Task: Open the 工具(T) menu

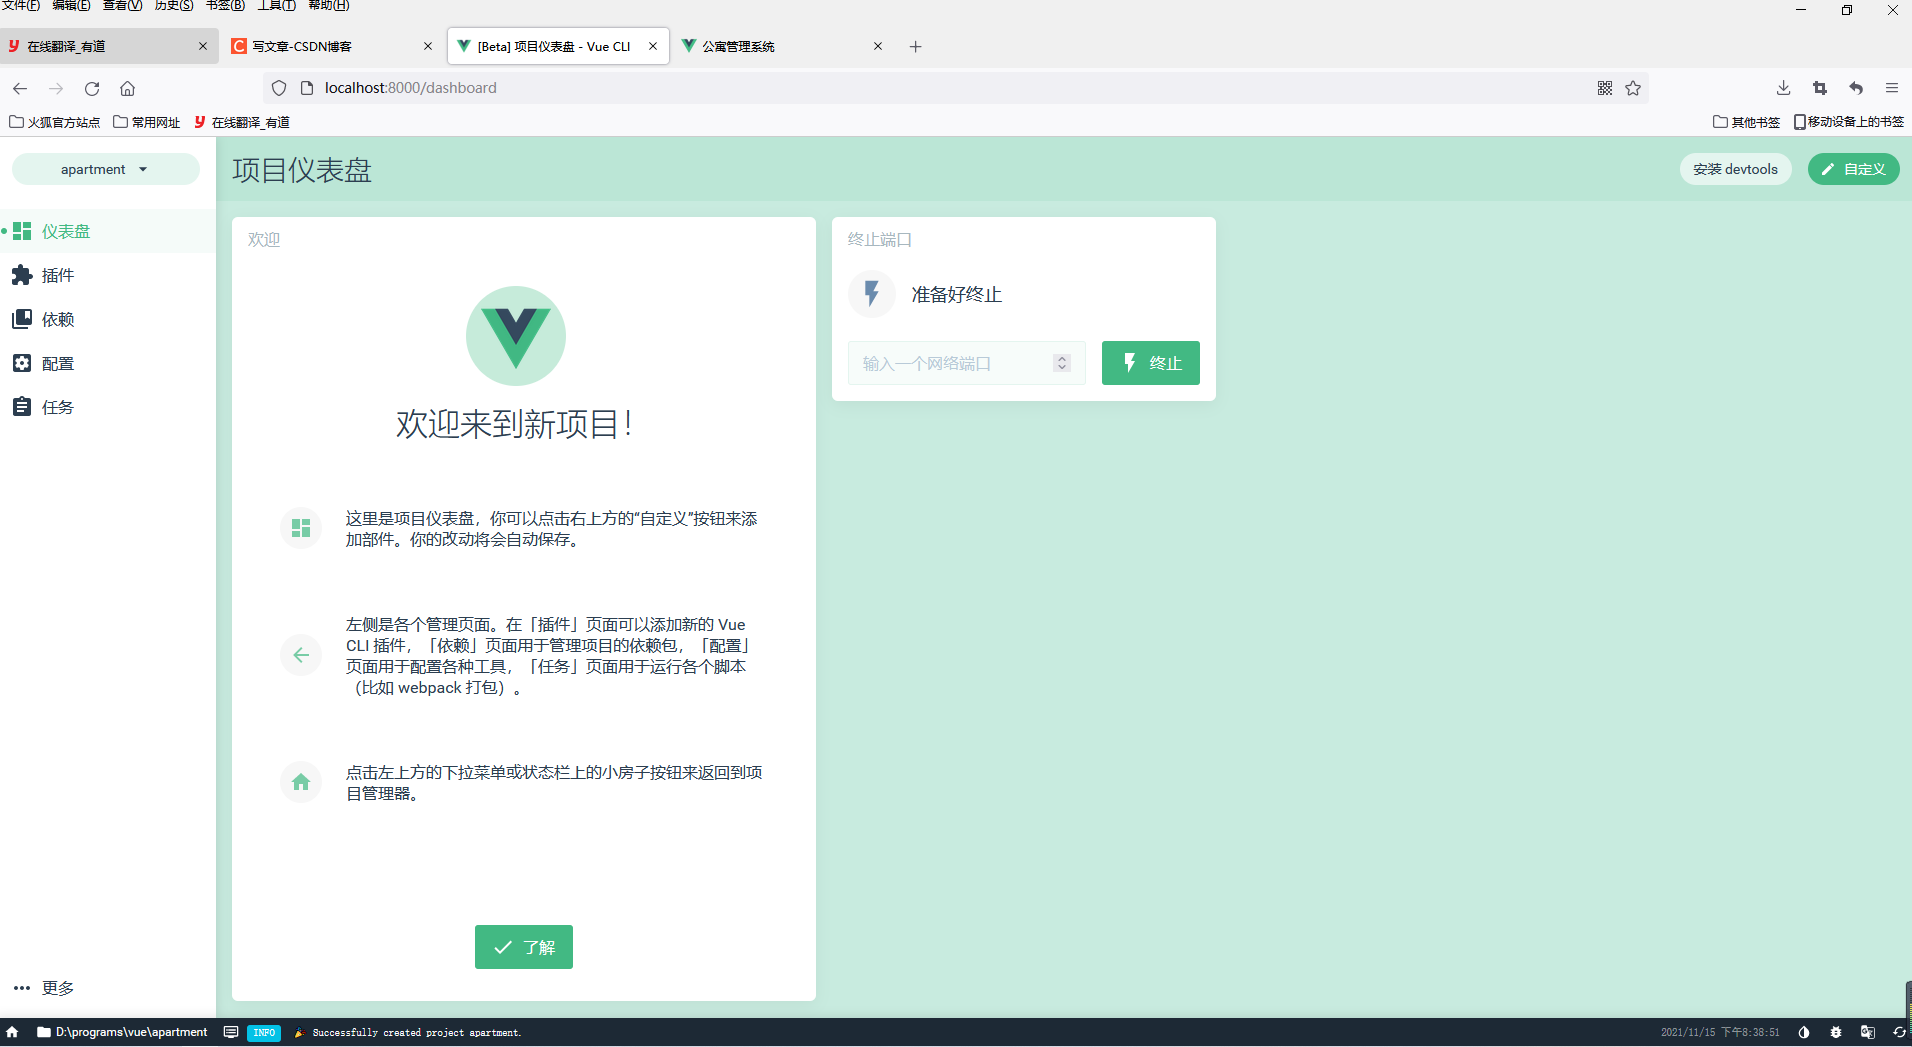Action: click(x=276, y=5)
